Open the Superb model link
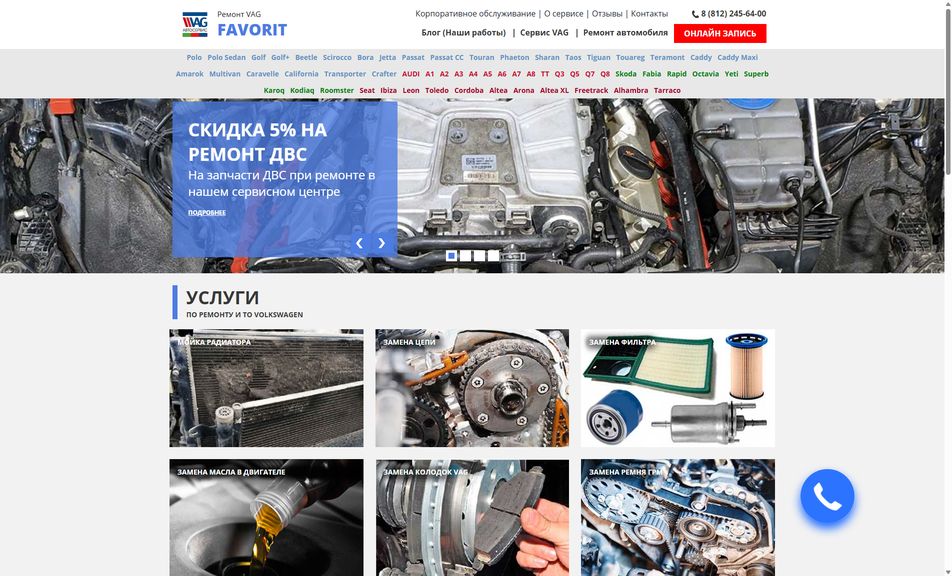 click(x=756, y=74)
